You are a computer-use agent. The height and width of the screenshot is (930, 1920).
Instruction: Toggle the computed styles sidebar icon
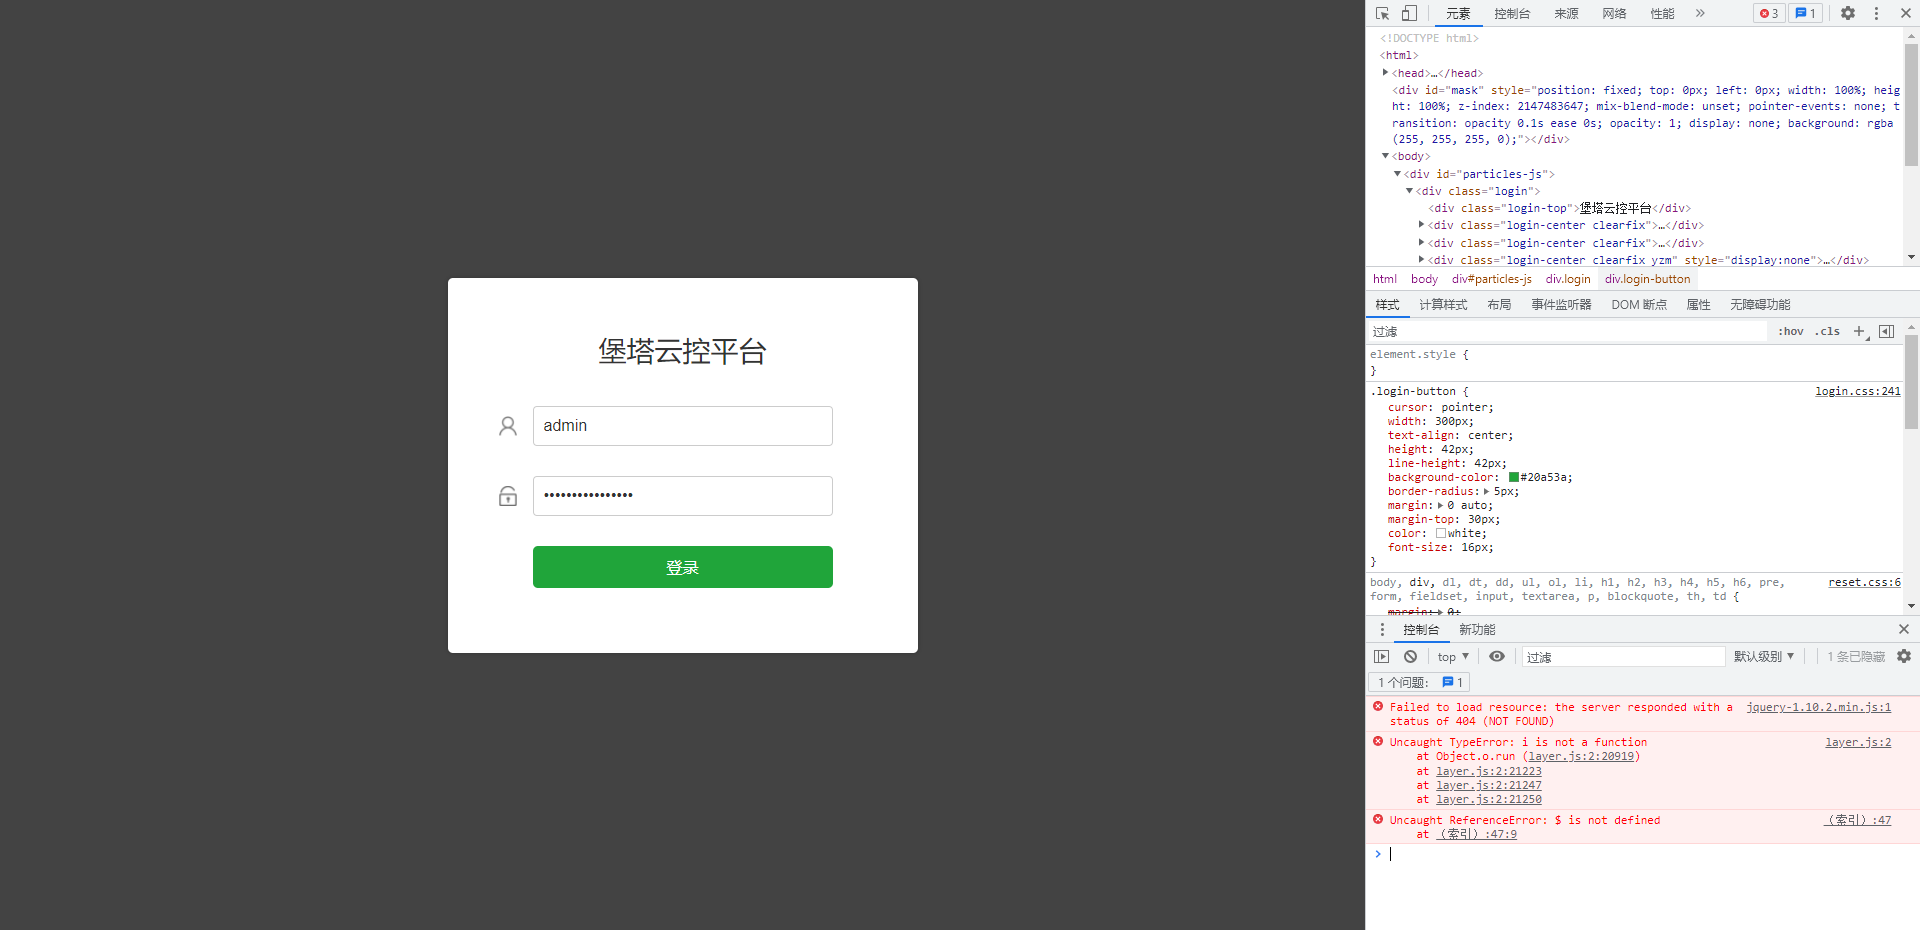click(1886, 331)
